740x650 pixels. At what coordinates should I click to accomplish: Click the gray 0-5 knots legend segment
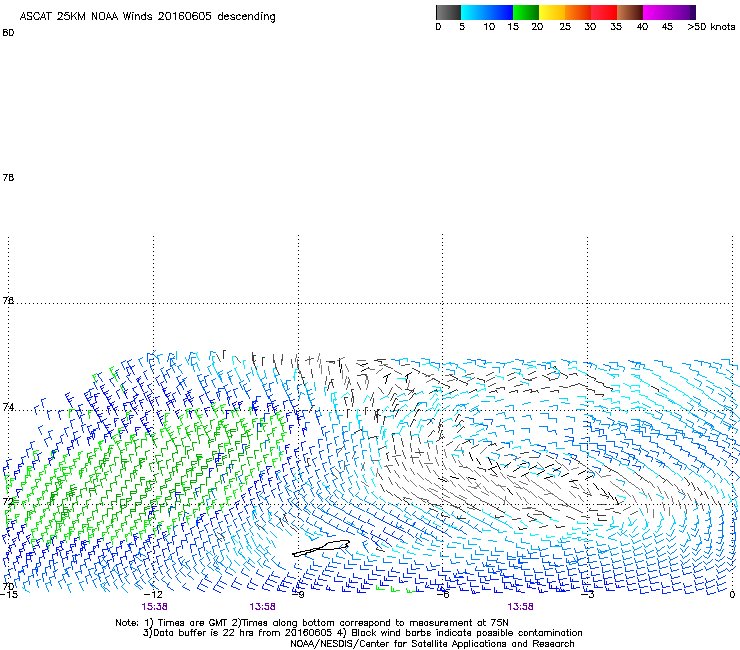click(449, 12)
